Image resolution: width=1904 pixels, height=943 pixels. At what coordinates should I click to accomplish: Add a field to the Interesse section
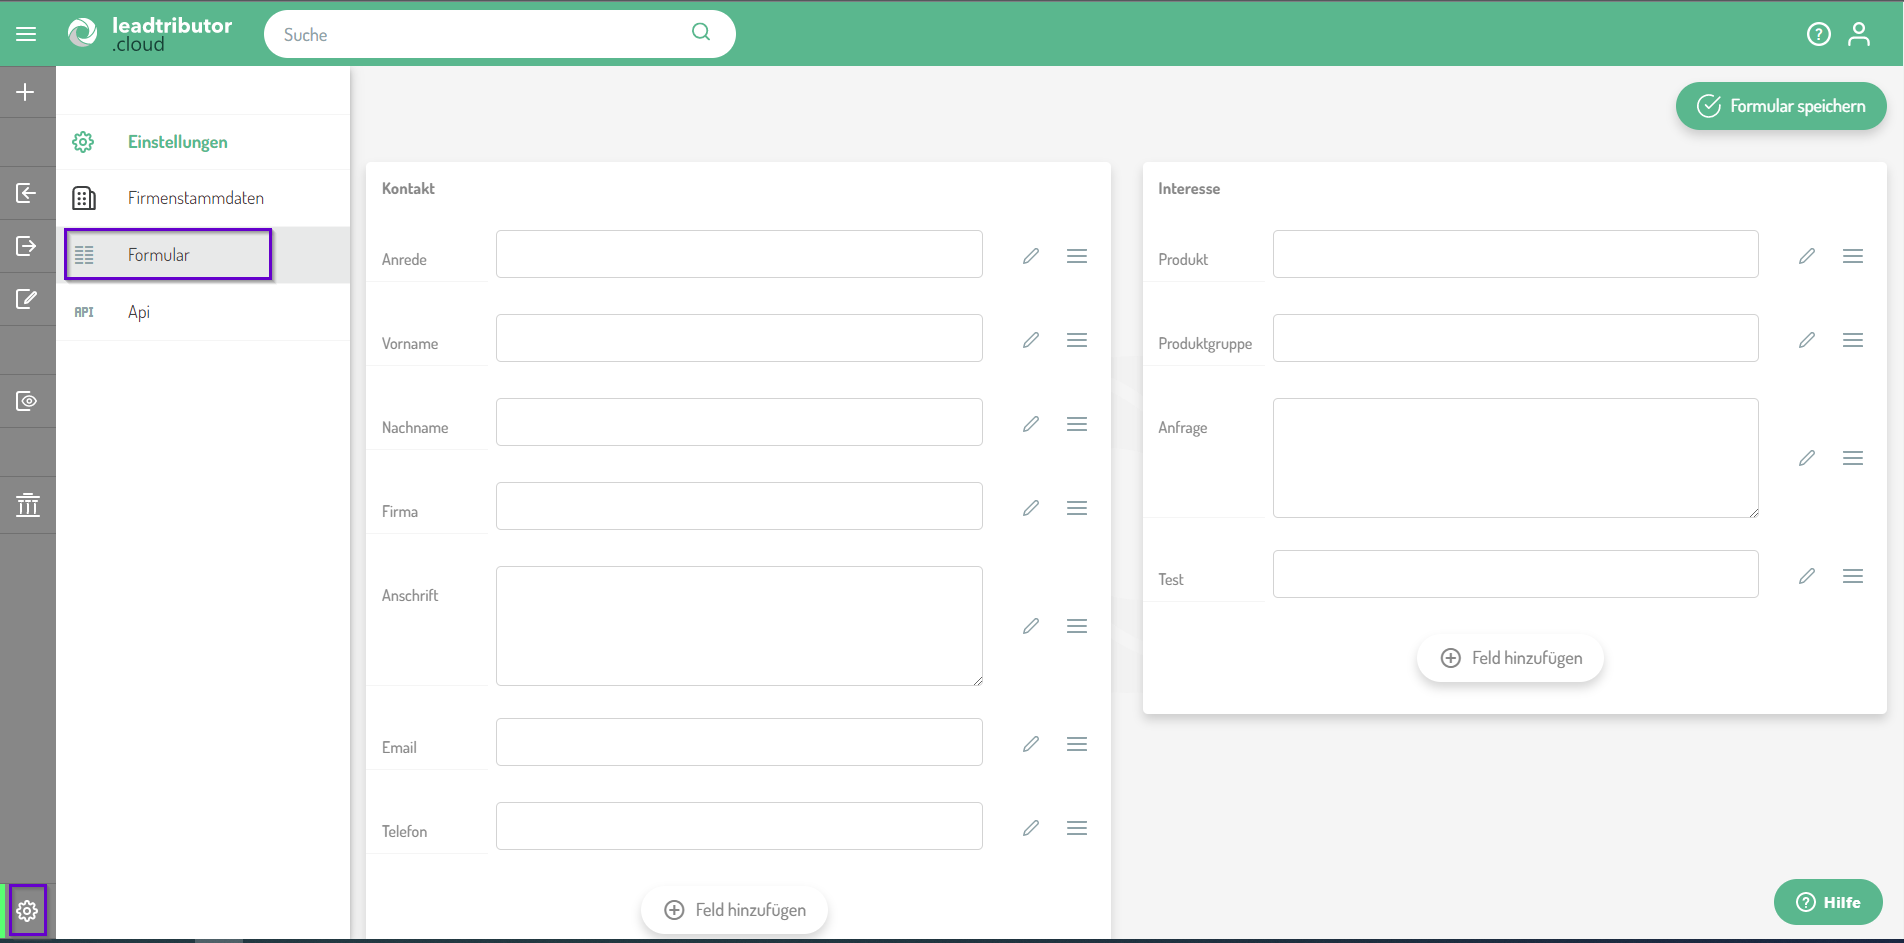1510,658
